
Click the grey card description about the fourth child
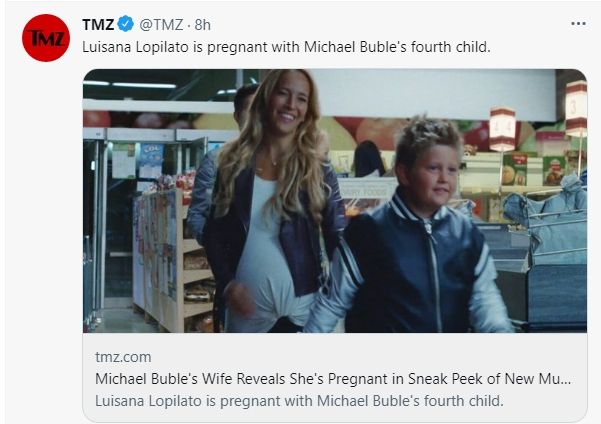pyautogui.click(x=299, y=401)
